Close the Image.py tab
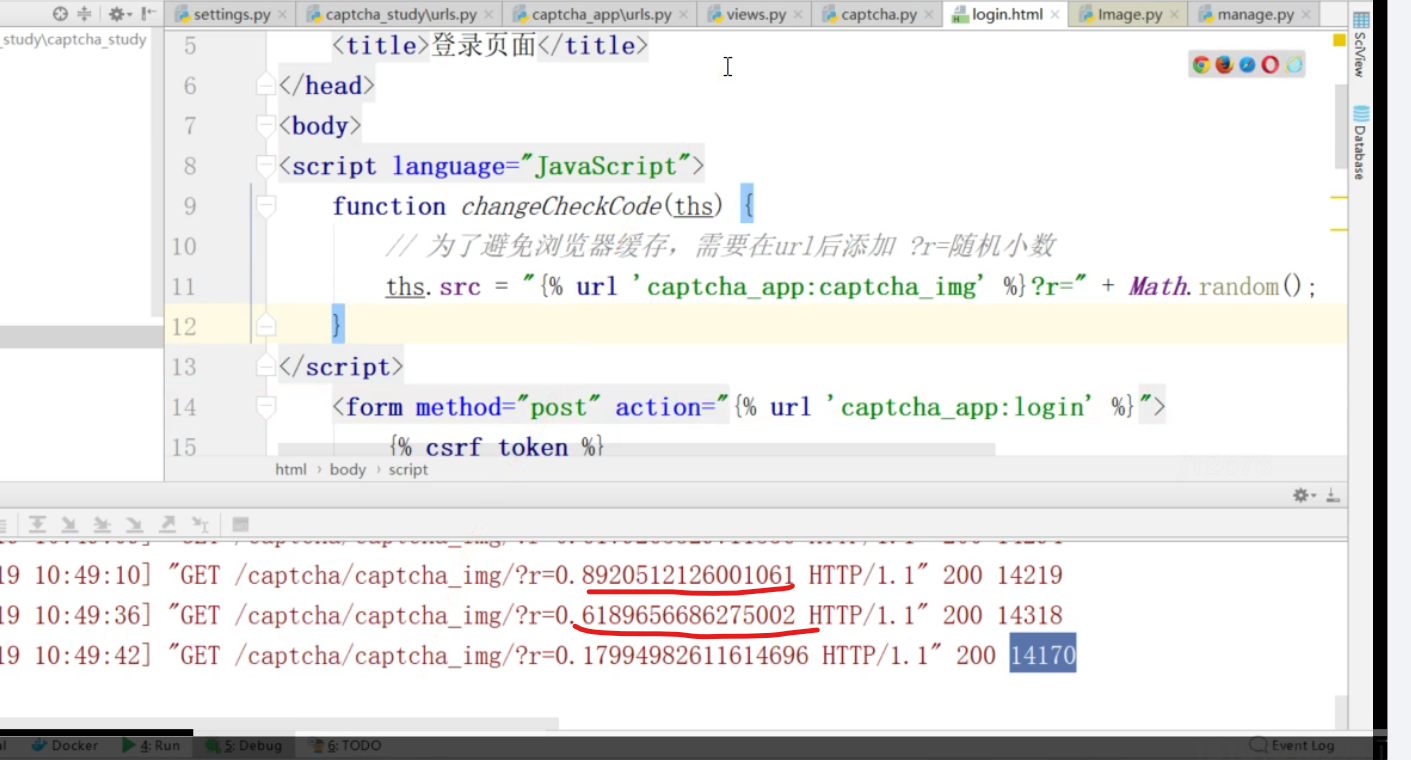The height and width of the screenshot is (760, 1411). click(1175, 15)
